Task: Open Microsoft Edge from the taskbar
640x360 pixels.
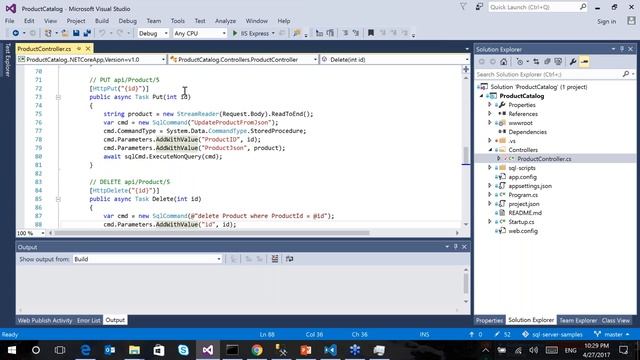Action: point(85,350)
